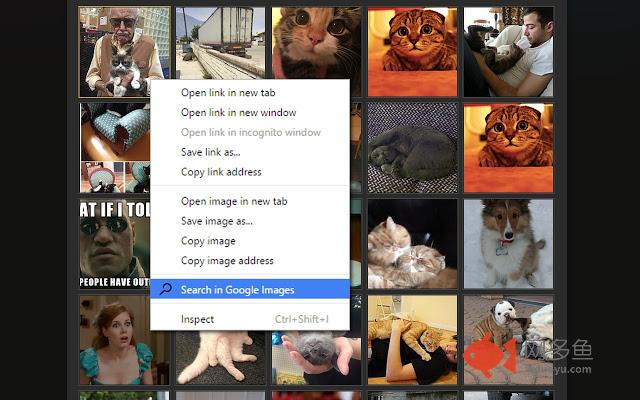
Task: Choose Copy image address option
Action: [x=227, y=261]
